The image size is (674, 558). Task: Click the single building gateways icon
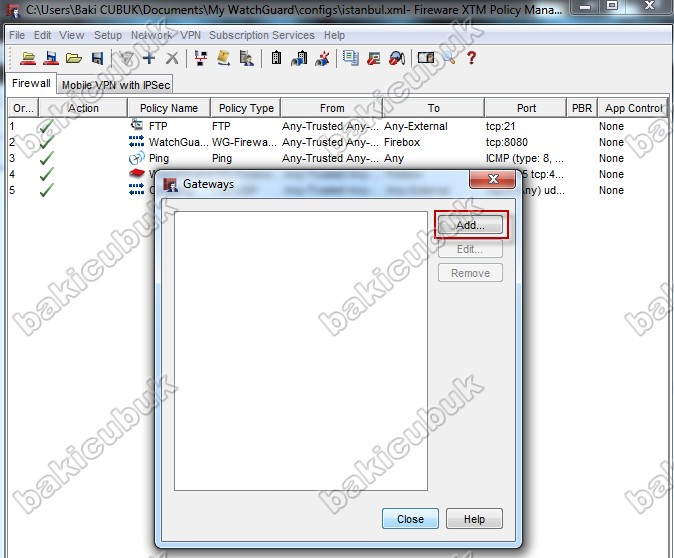point(276,58)
